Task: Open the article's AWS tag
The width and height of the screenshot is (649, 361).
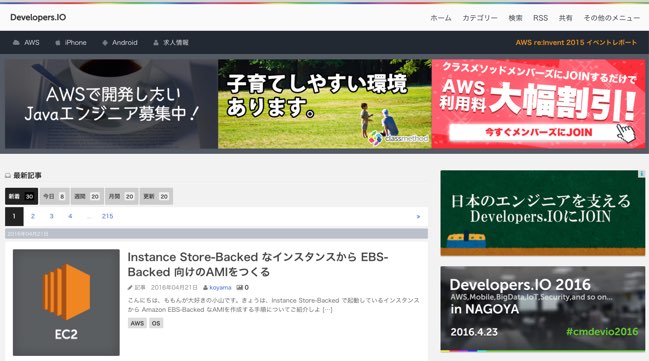Action: point(137,323)
